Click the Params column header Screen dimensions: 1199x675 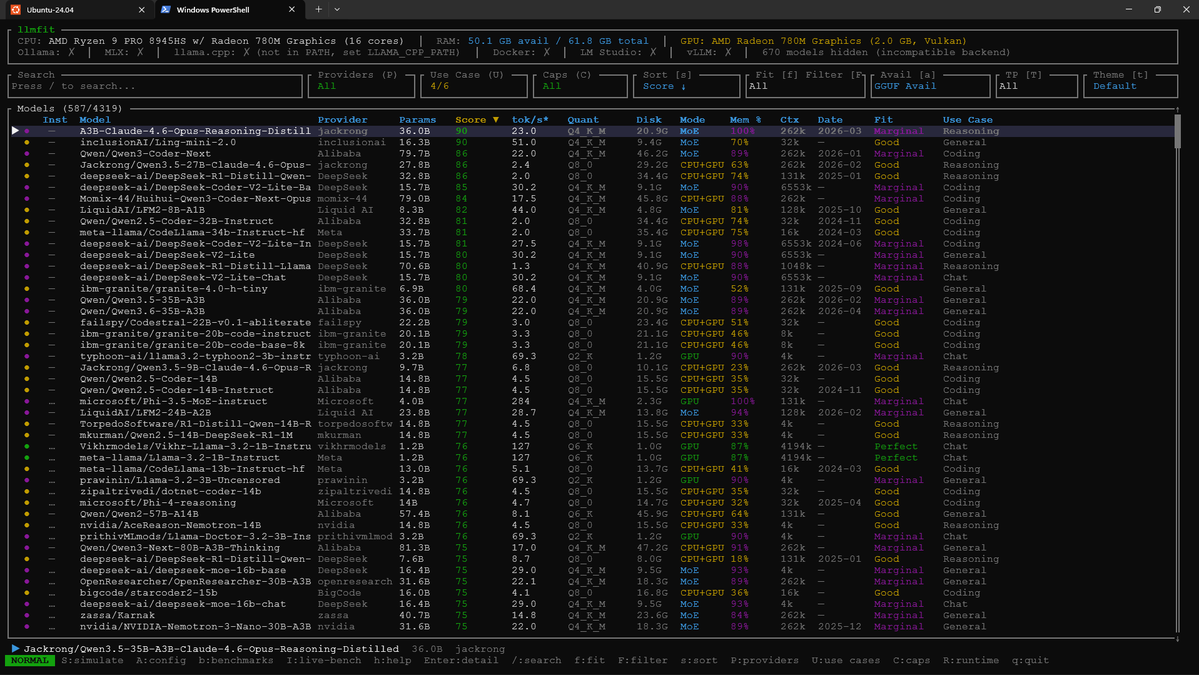coord(418,120)
